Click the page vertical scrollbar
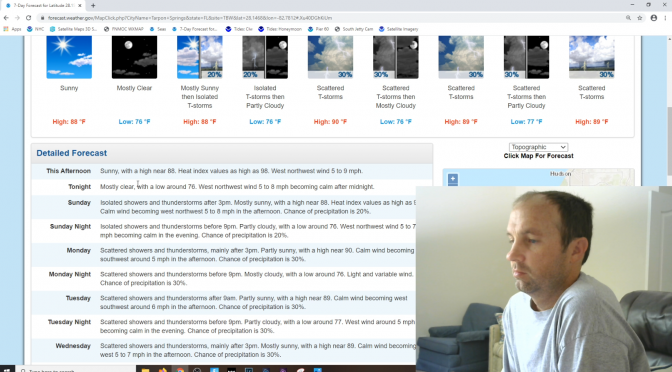Screen dimensions: 672x372 click(669, 141)
